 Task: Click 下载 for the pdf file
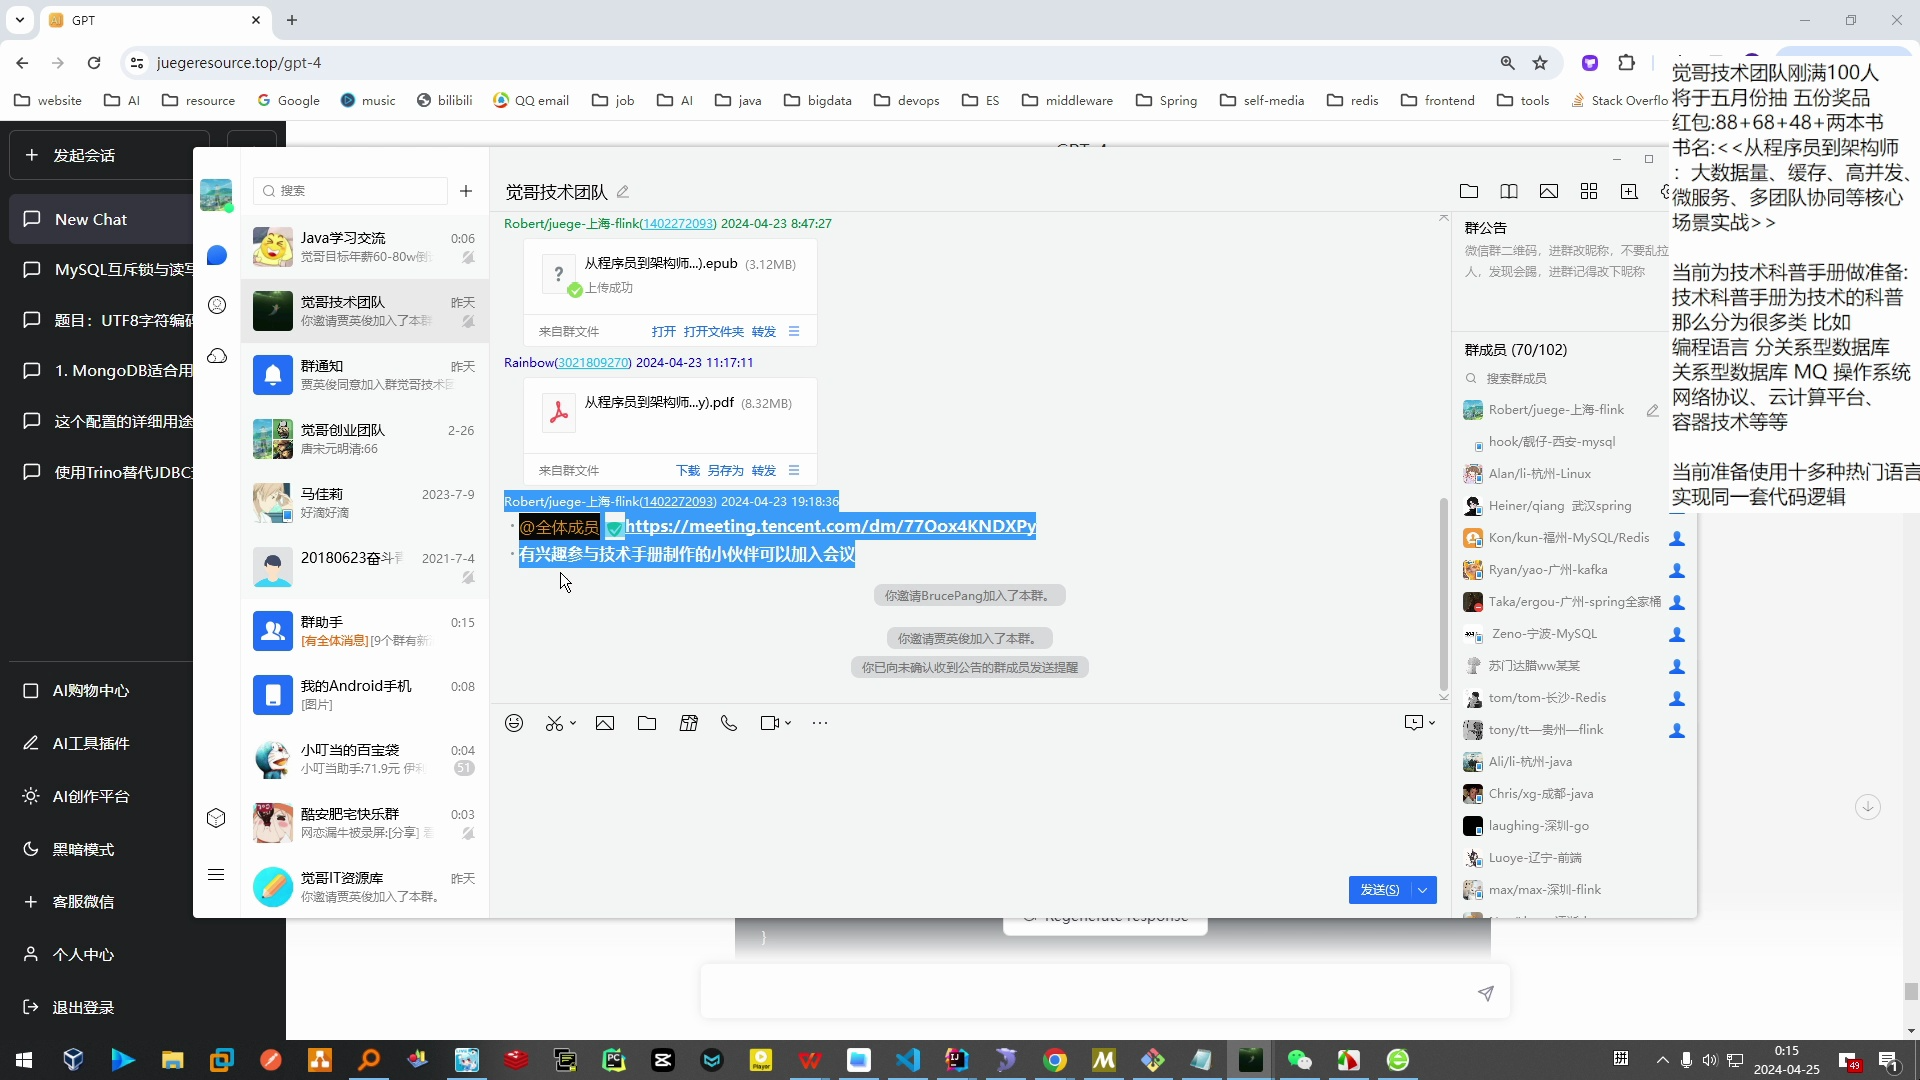click(688, 470)
